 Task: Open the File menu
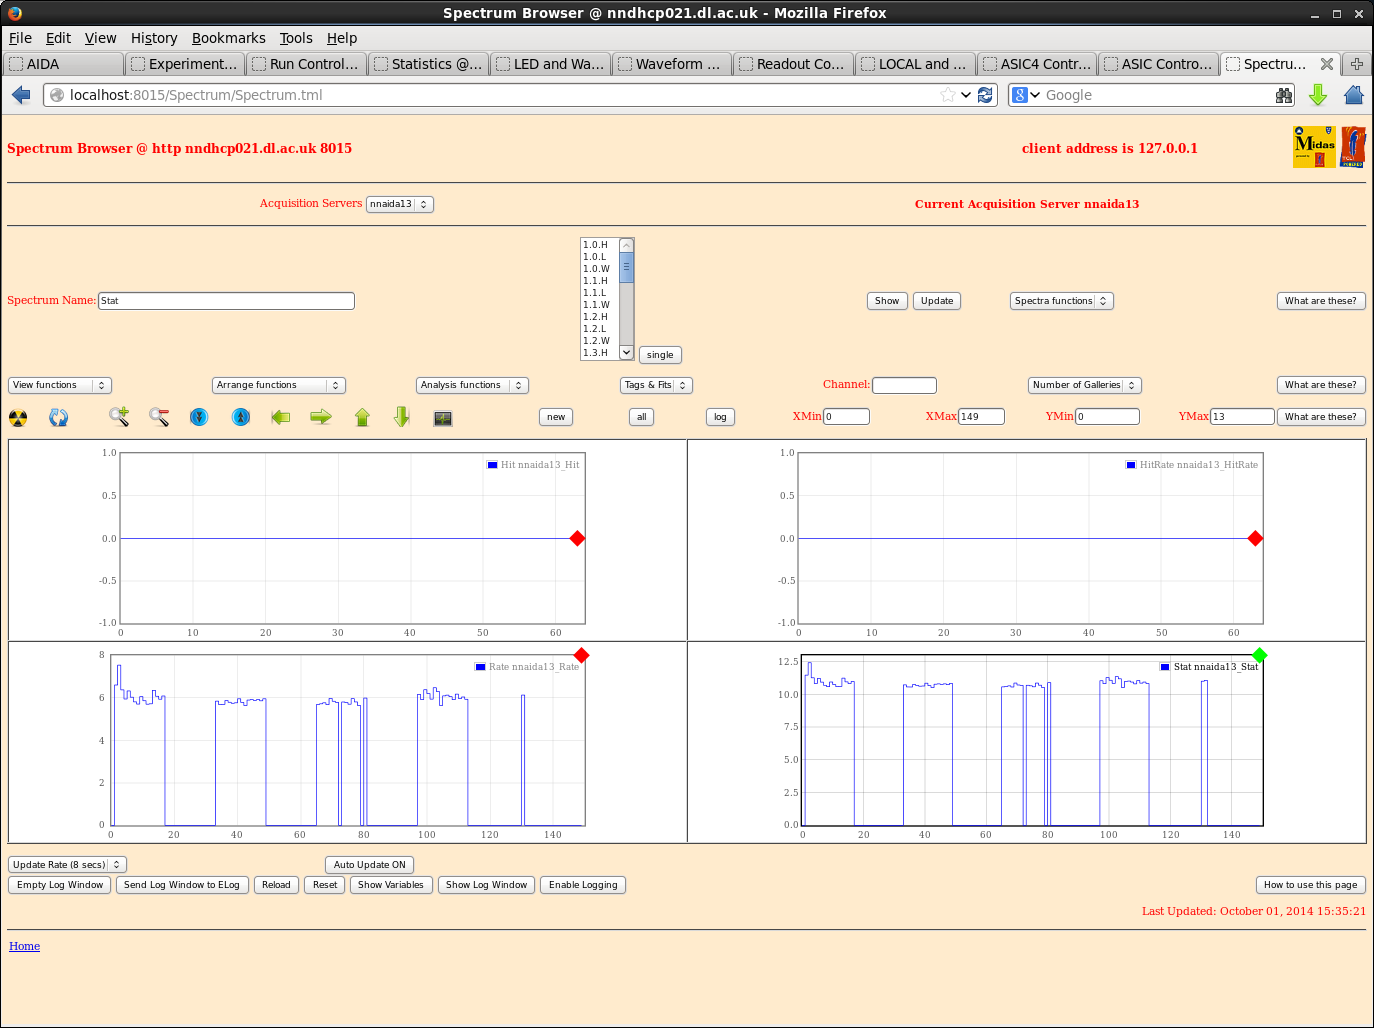(20, 38)
